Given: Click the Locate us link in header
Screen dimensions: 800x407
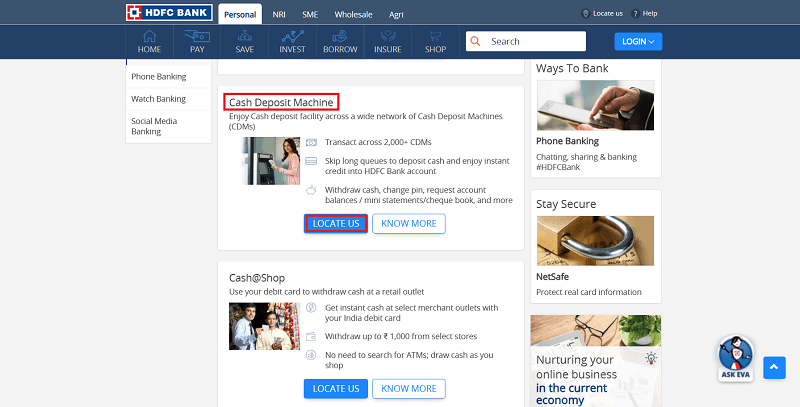Looking at the screenshot, I should 608,14.
